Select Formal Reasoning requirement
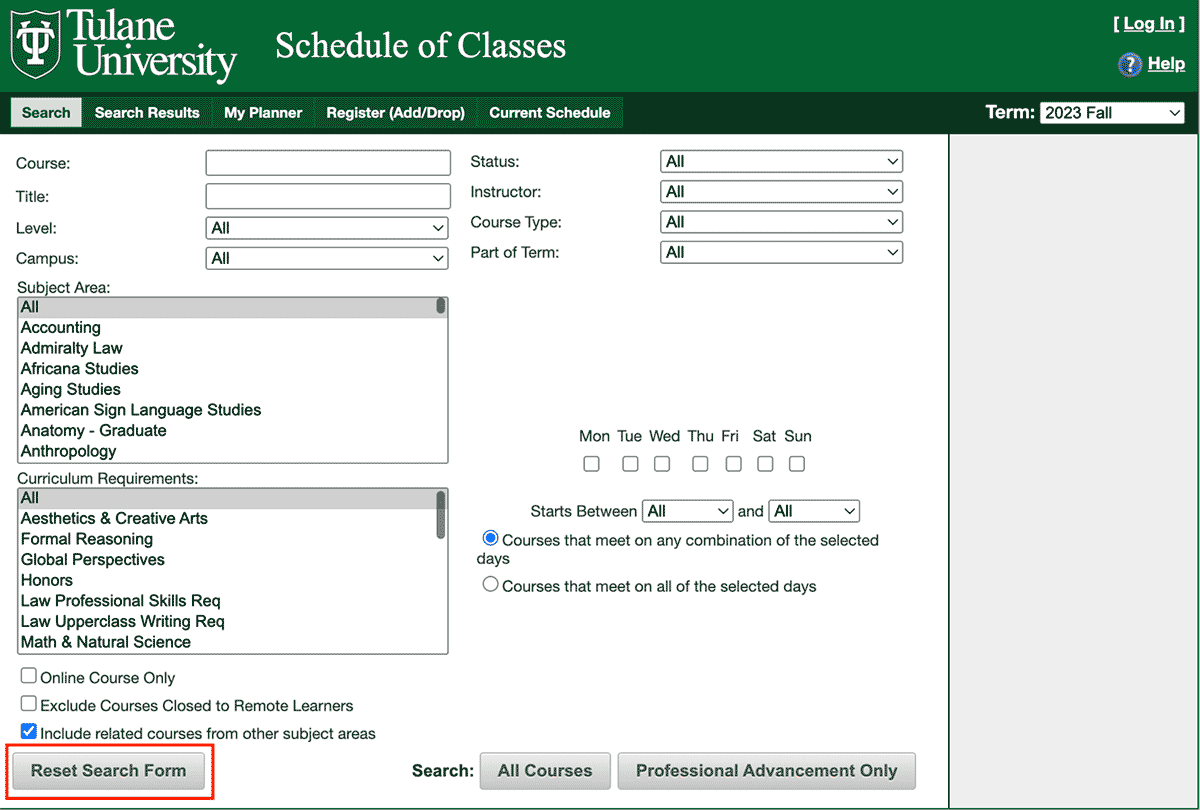The height and width of the screenshot is (810, 1200). pyautogui.click(x=227, y=539)
